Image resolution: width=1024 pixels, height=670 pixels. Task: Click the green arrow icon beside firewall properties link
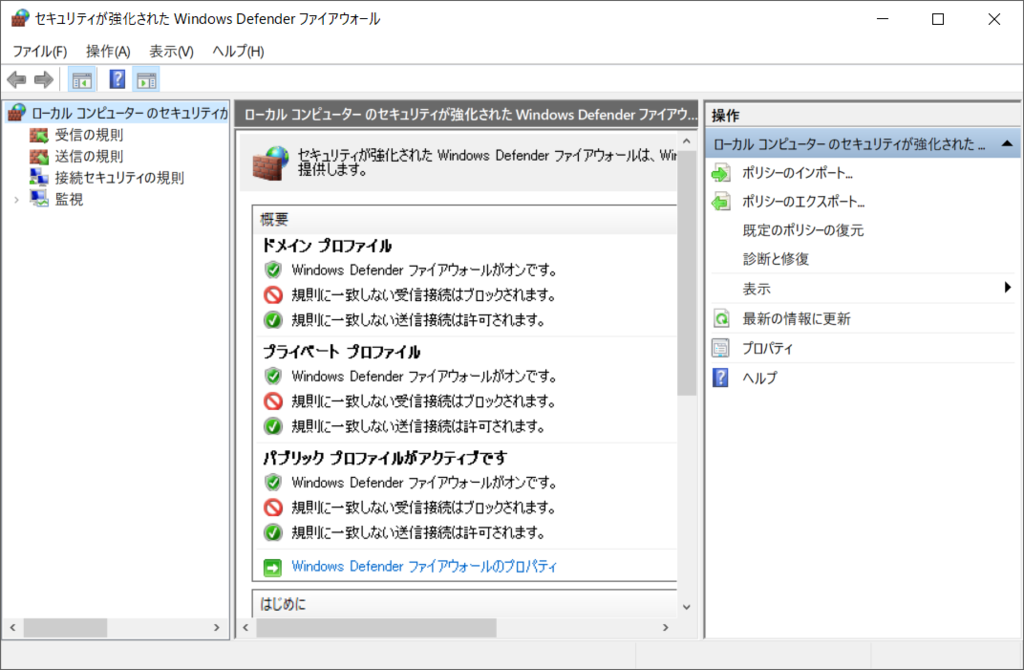click(x=272, y=567)
